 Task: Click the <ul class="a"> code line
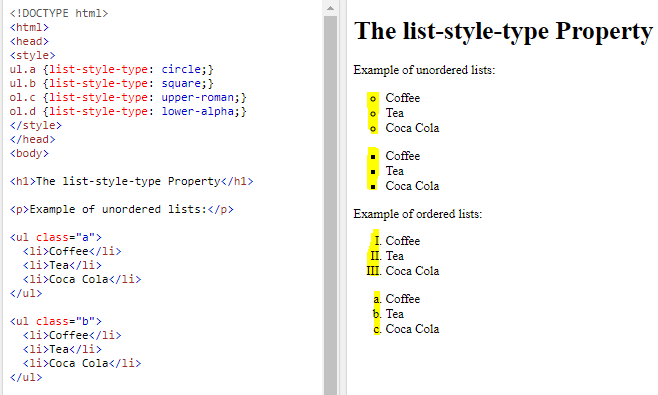(56, 237)
